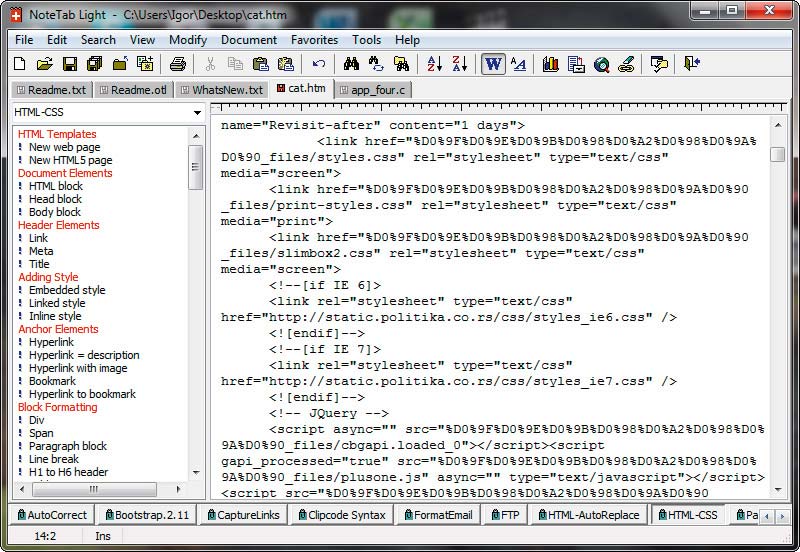Click the editor's vertical scrollbar thumb
The width and height of the screenshot is (800, 552).
[778, 154]
